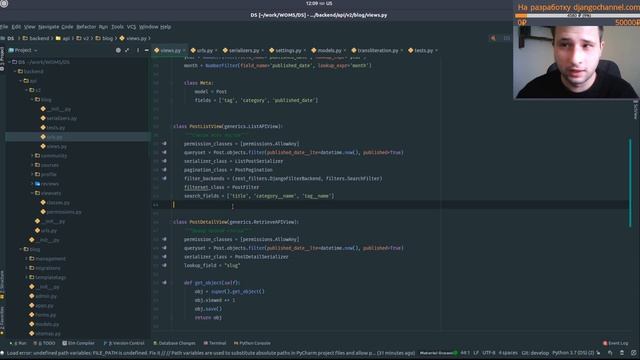640x360 pixels.
Task: Switch to the urls.py editor tab
Action: tap(203, 50)
